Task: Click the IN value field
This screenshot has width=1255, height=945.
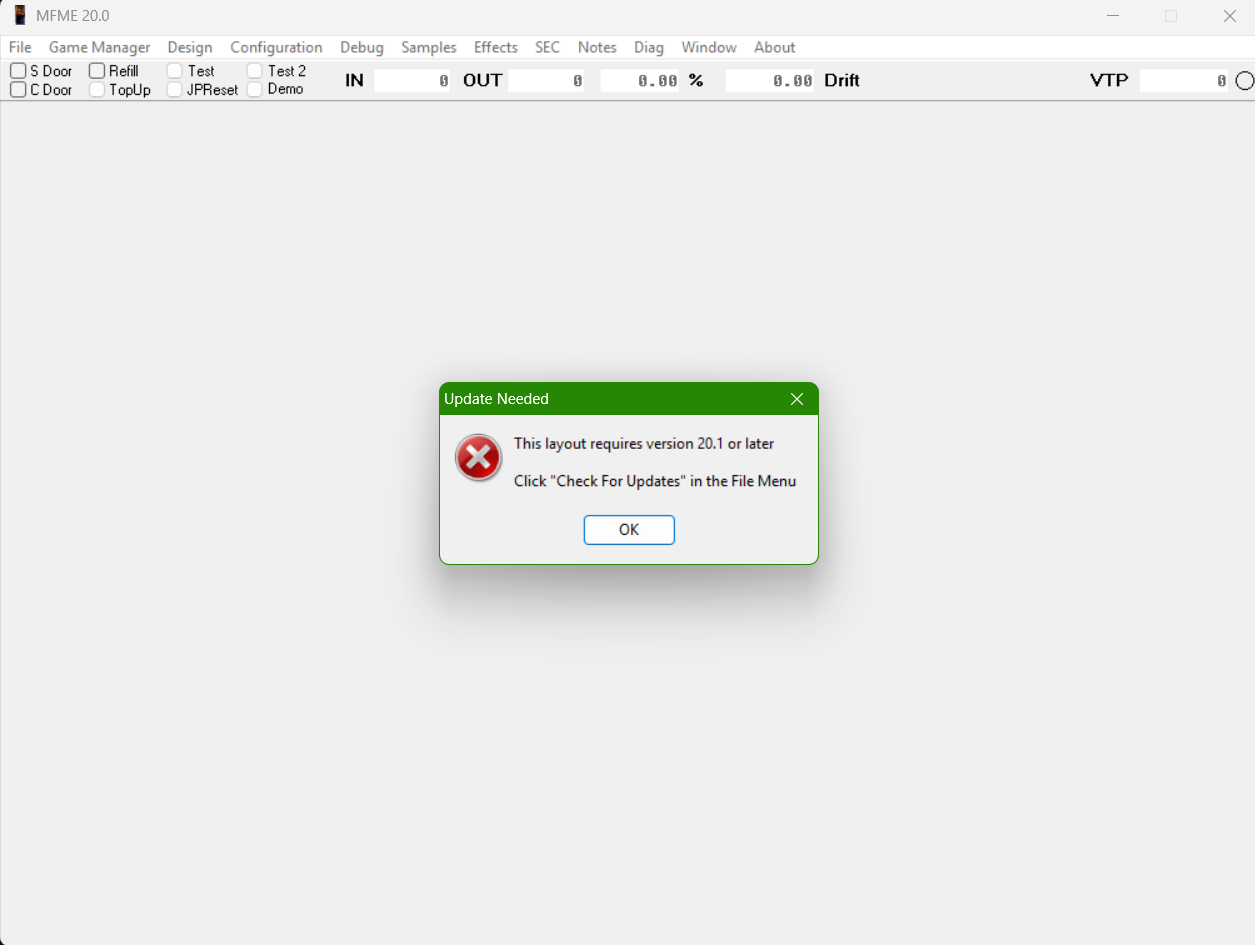Action: (x=412, y=81)
